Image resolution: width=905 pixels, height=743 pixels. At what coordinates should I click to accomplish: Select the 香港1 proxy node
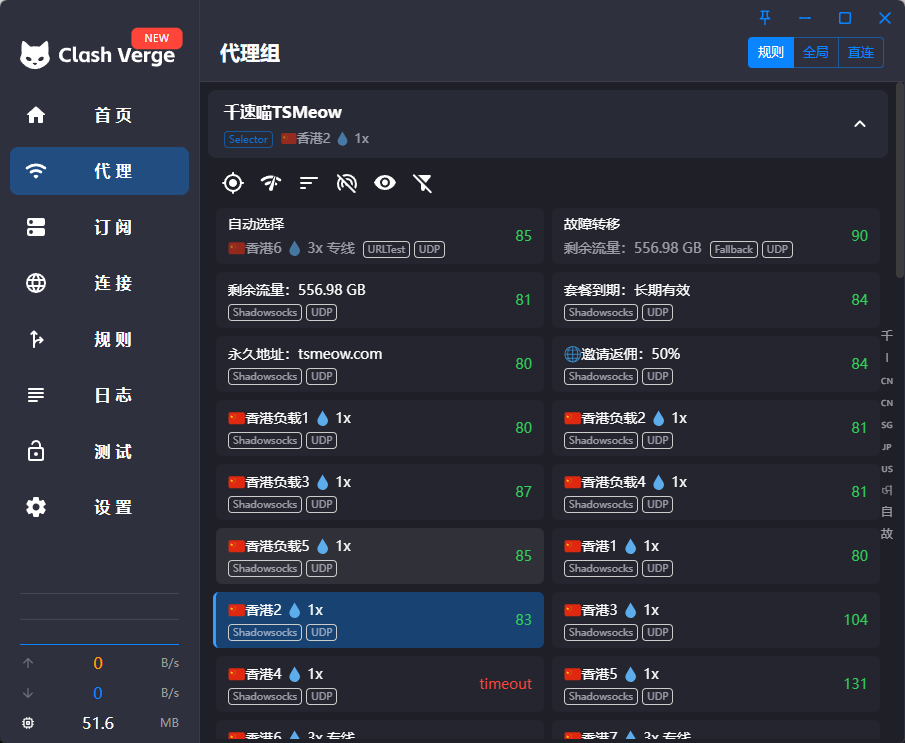(715, 556)
